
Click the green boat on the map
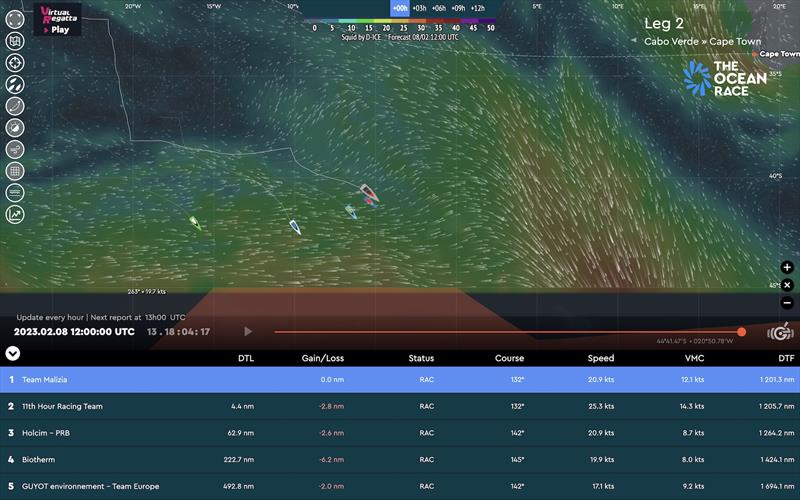point(195,222)
